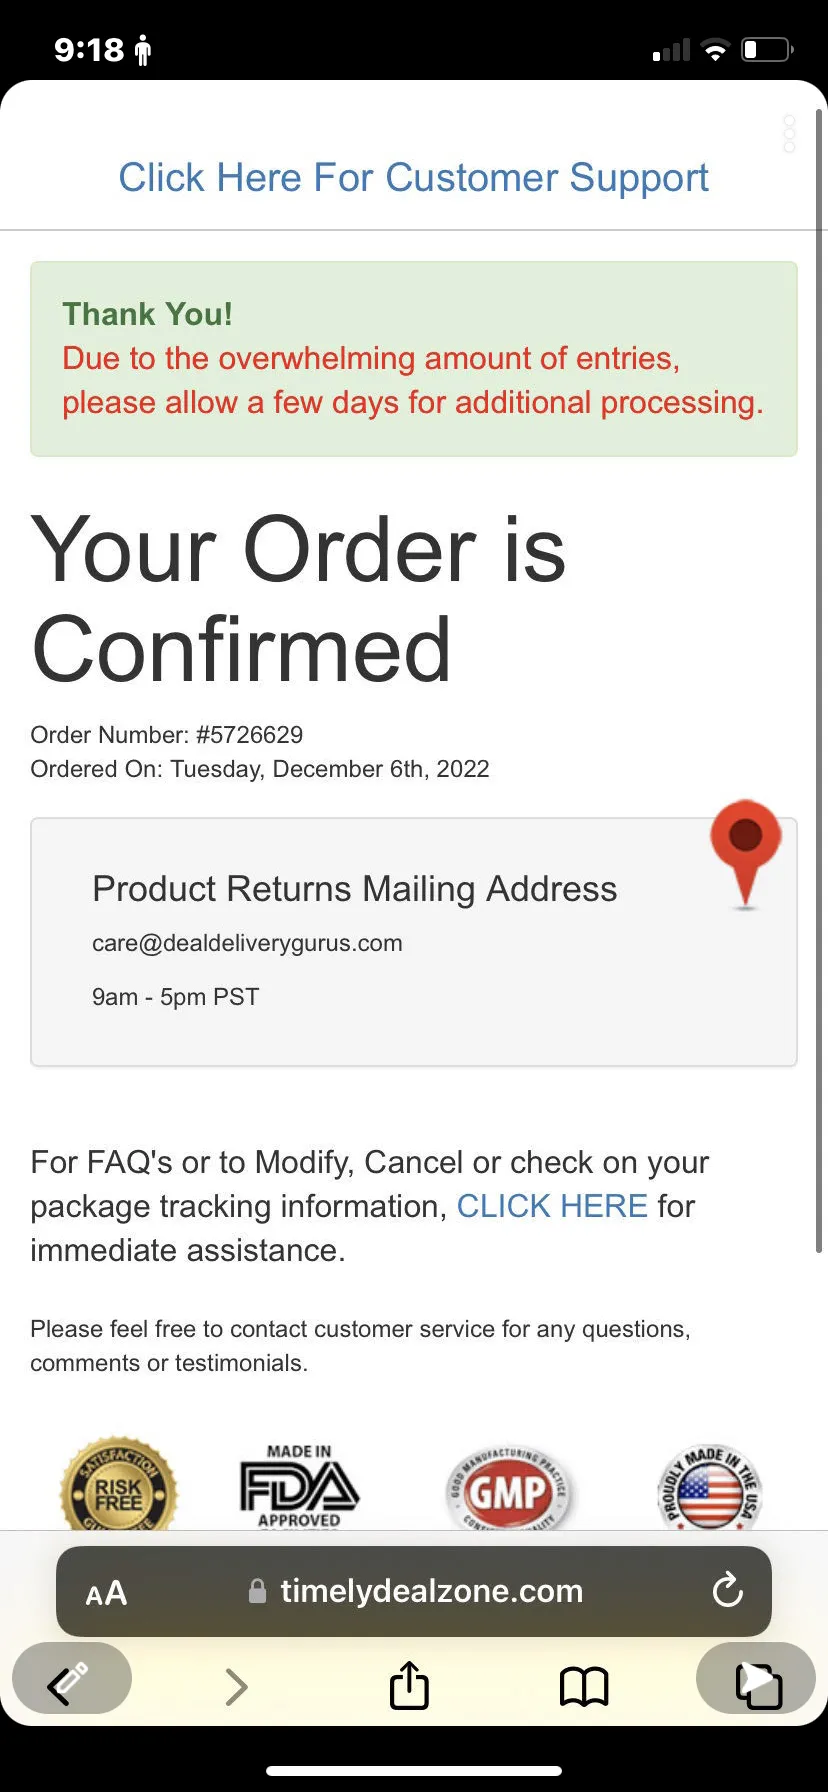Show open tabs switcher
The width and height of the screenshot is (828, 1792).
click(757, 1685)
